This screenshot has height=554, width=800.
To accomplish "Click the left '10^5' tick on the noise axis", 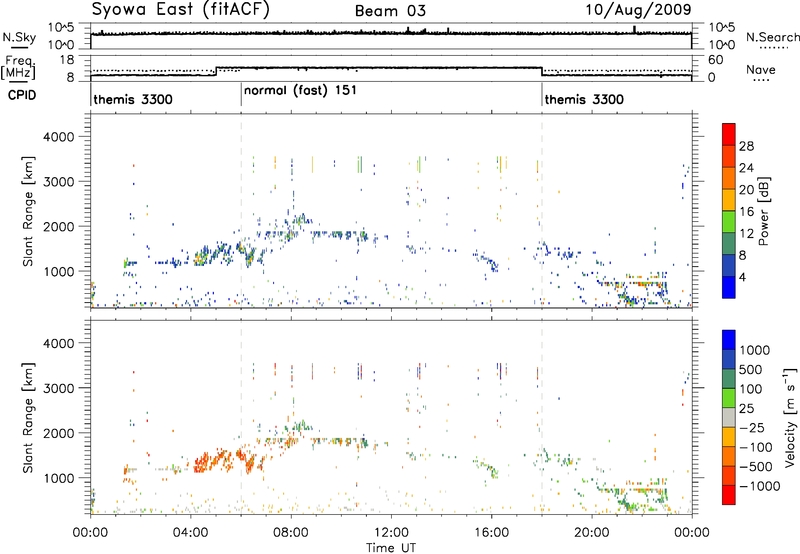I will 61,27.
